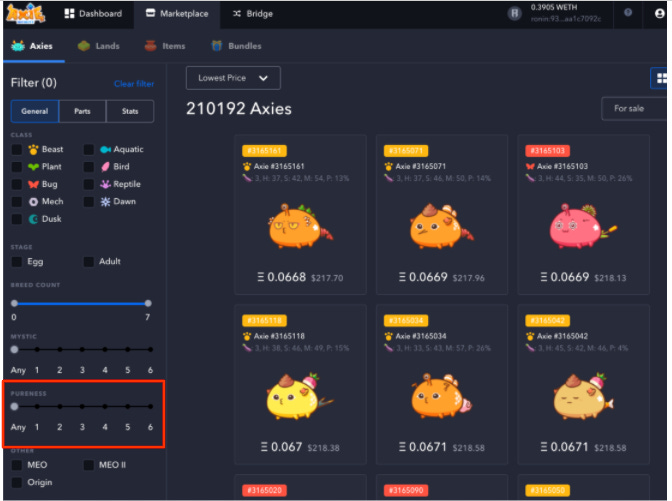Click the Bug class icon

pos(33,184)
